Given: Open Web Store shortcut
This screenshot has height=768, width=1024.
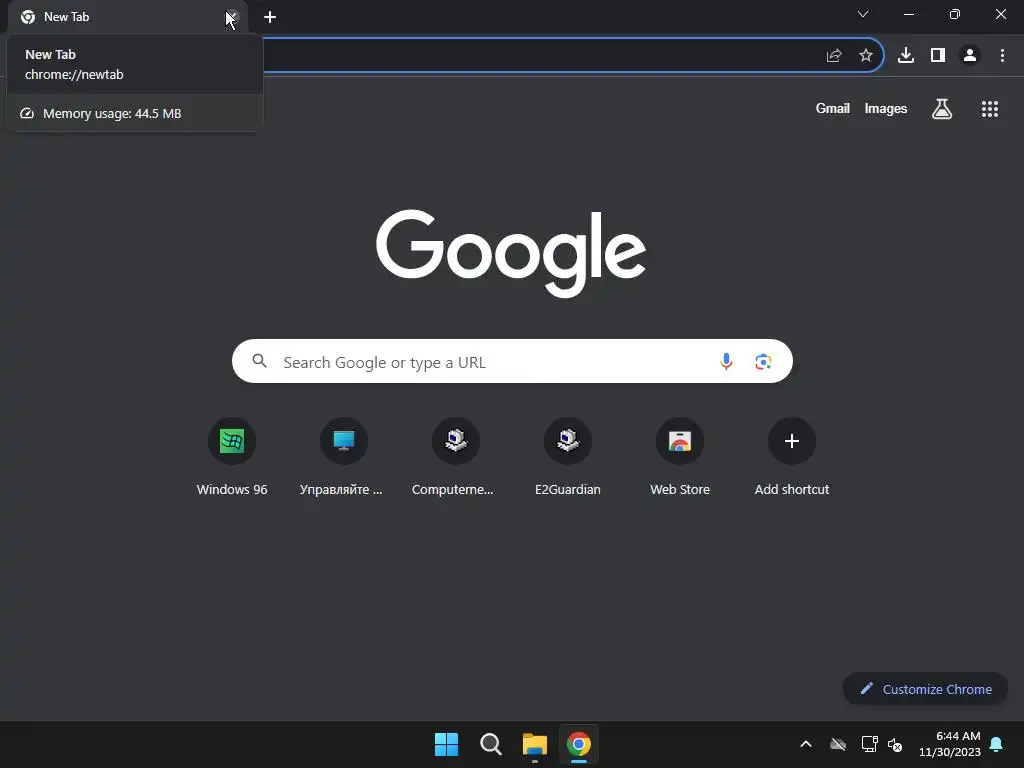Looking at the screenshot, I should 680,456.
